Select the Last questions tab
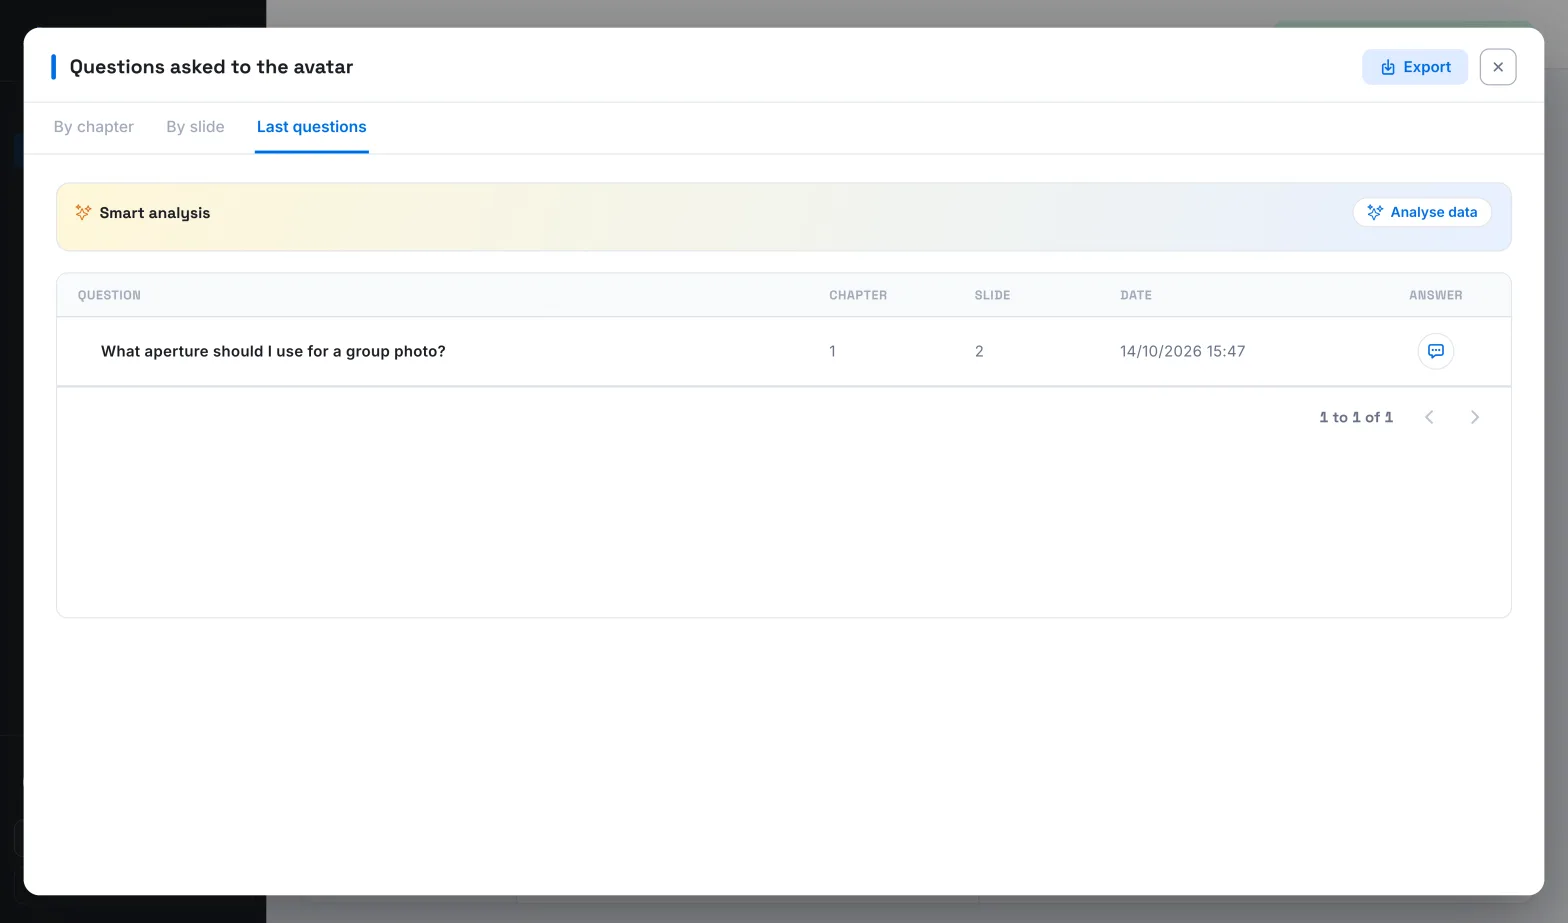 click(312, 127)
